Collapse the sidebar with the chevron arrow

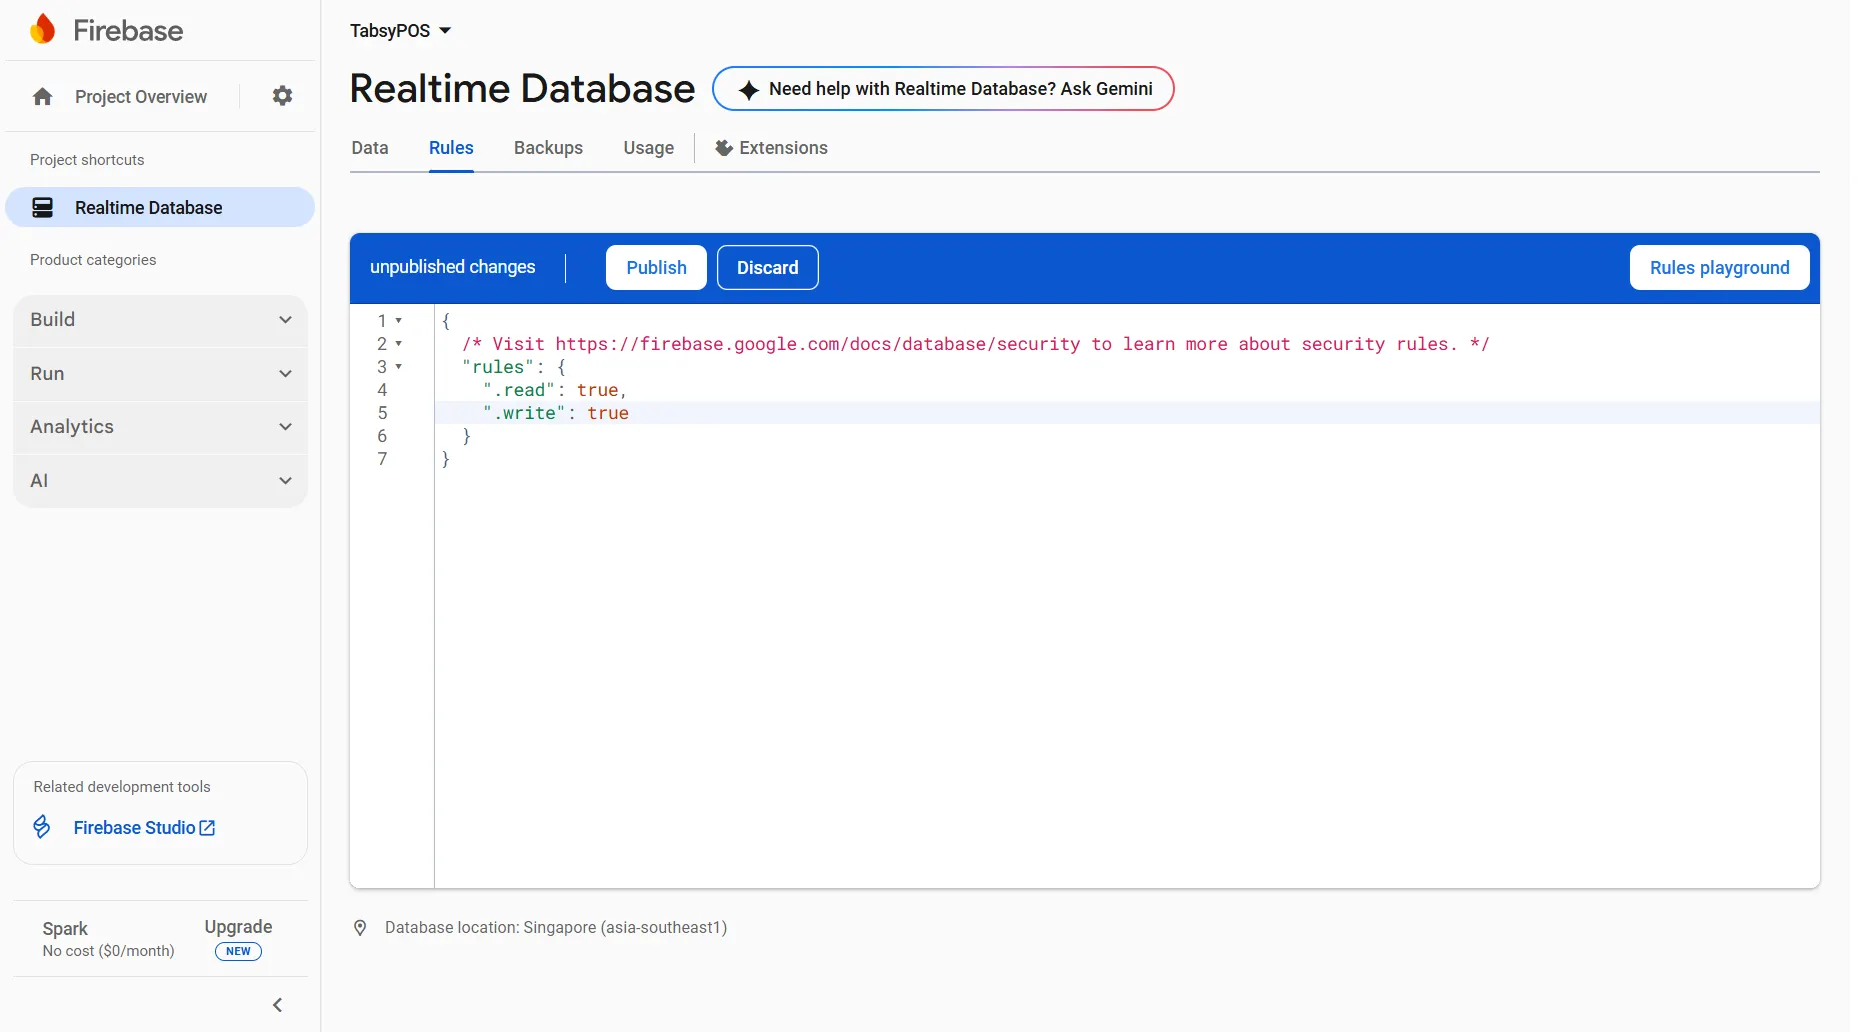278,1005
